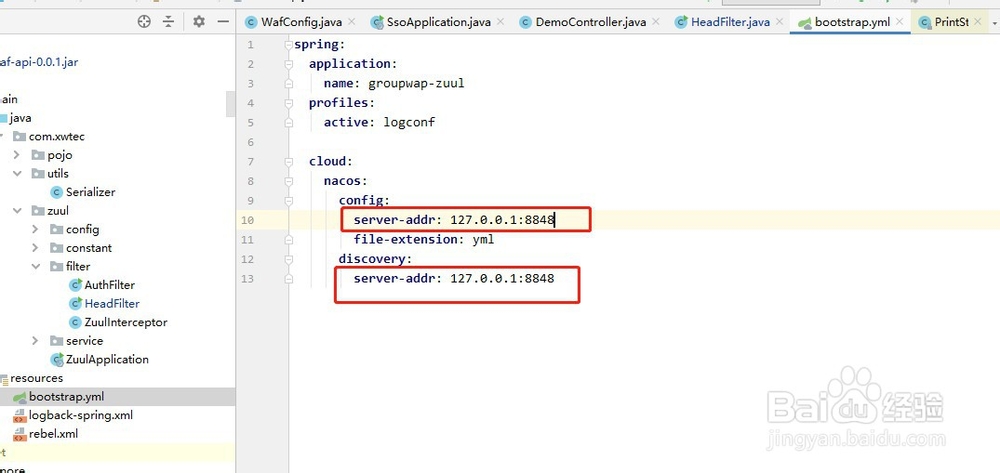Click the rebel.xml file icon

click(20, 433)
